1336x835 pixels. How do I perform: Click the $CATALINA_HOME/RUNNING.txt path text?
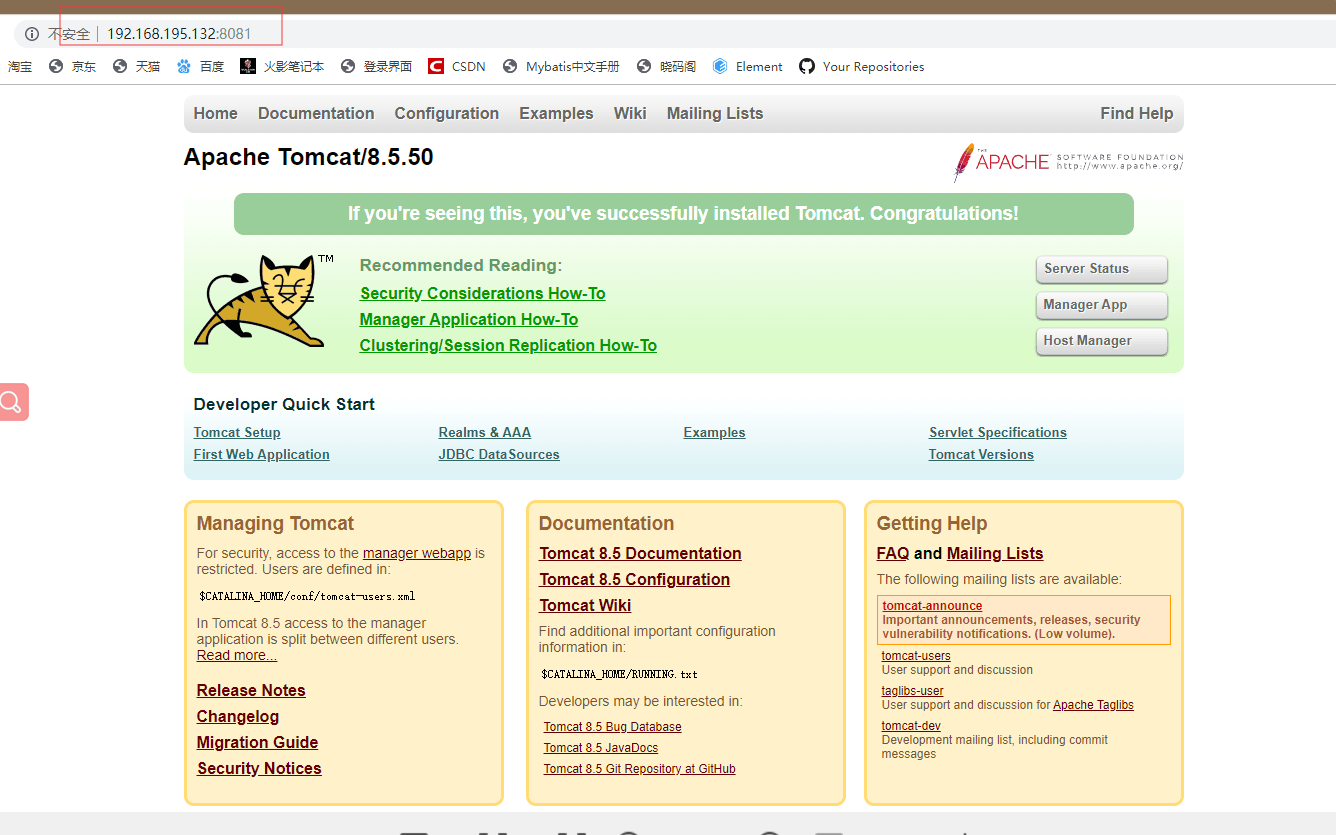(x=619, y=674)
